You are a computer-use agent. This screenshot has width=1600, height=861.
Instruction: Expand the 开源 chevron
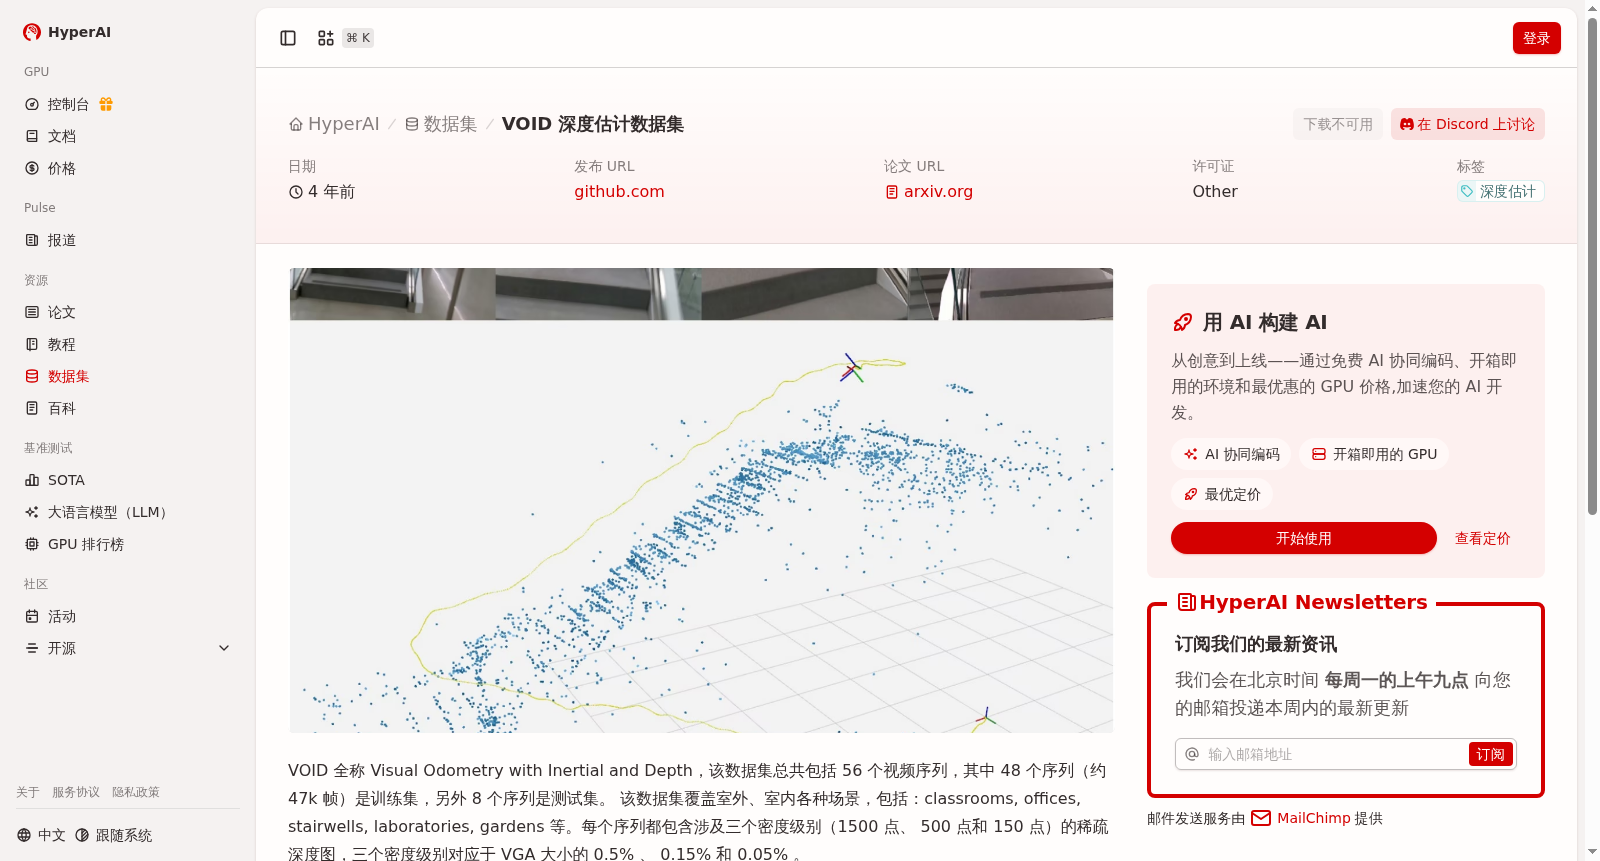[x=224, y=648]
